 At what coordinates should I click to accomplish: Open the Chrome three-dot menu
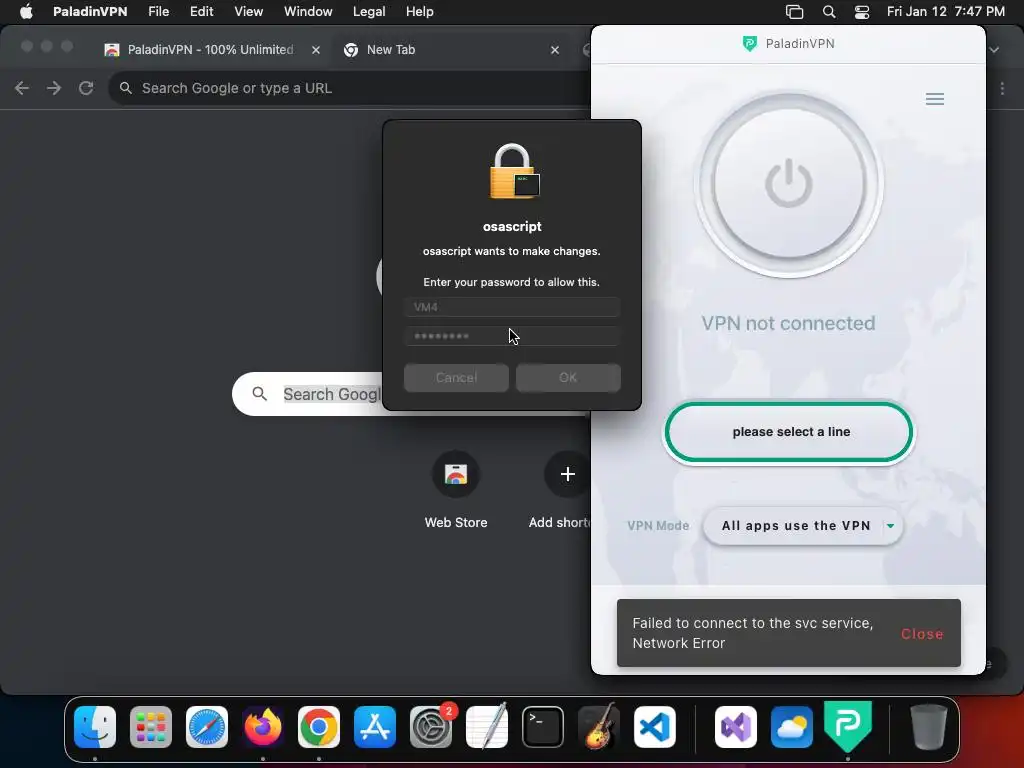[x=1002, y=88]
